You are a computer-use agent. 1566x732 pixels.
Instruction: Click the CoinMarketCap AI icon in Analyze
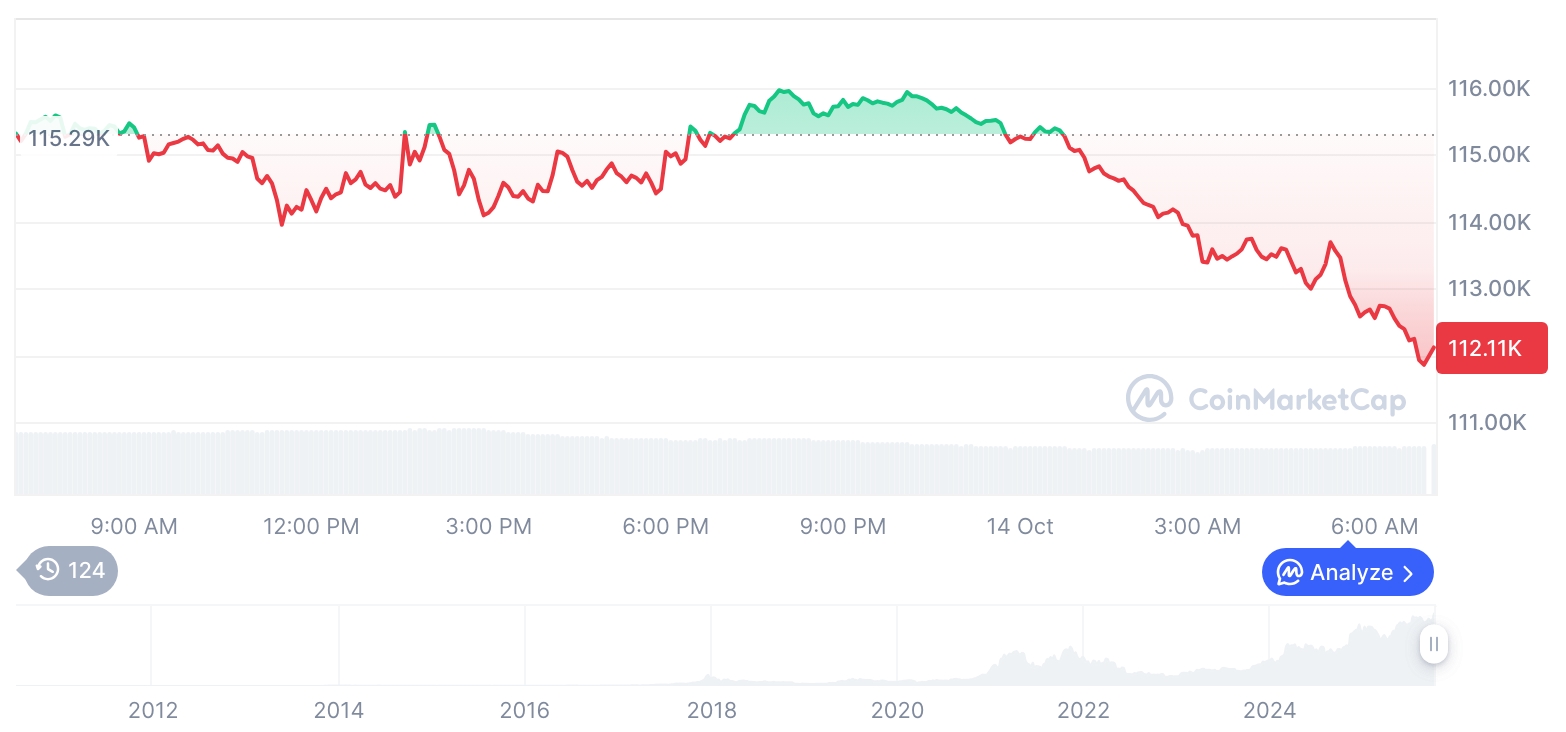pos(1290,573)
